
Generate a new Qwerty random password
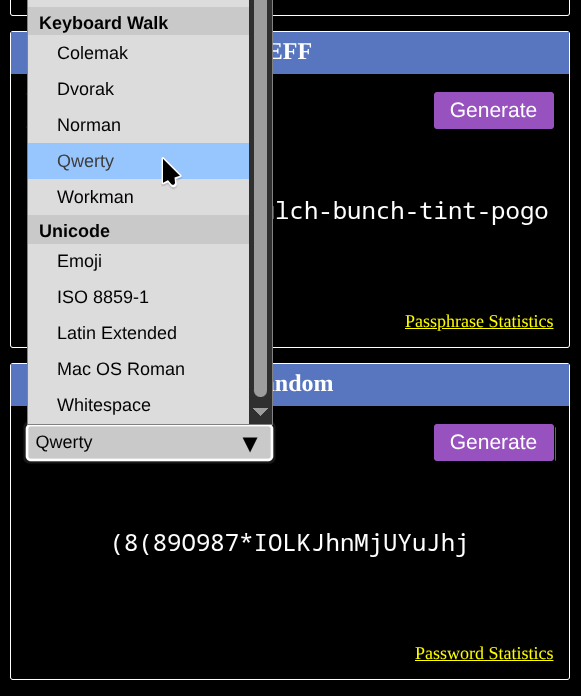point(494,442)
